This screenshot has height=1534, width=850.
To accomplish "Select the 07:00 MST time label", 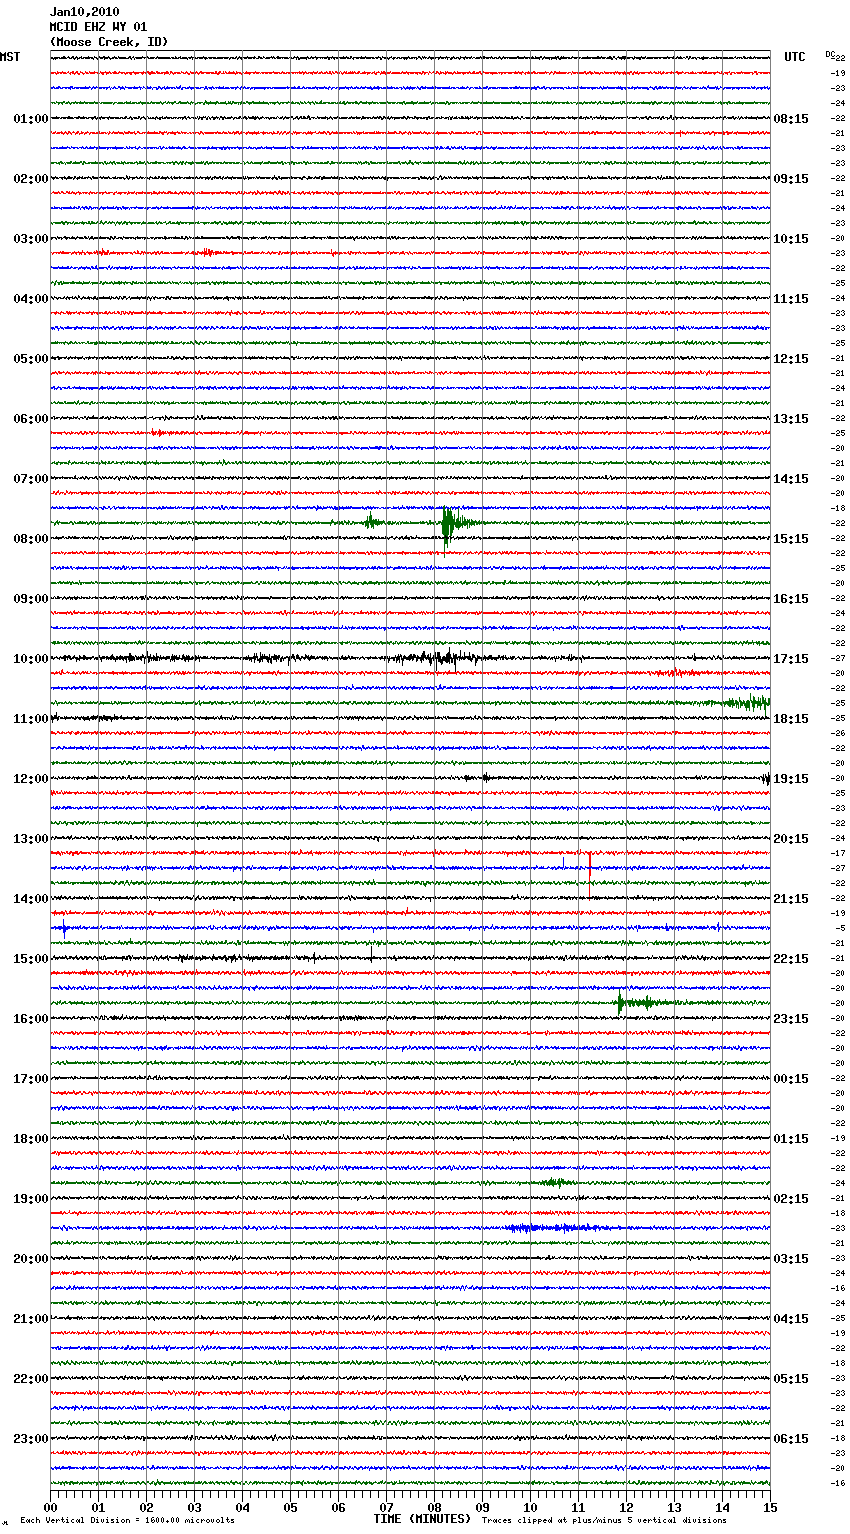I will click(x=30, y=479).
